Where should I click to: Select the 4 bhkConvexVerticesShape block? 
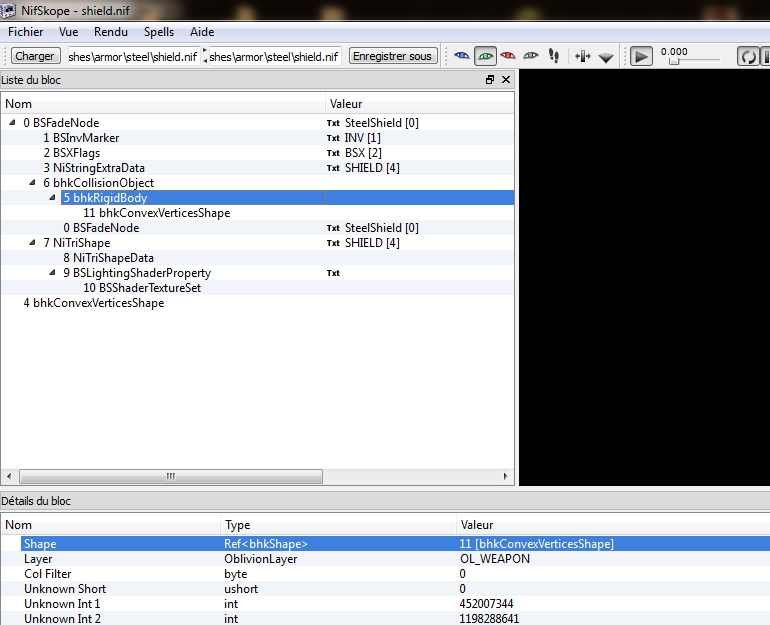(x=94, y=303)
